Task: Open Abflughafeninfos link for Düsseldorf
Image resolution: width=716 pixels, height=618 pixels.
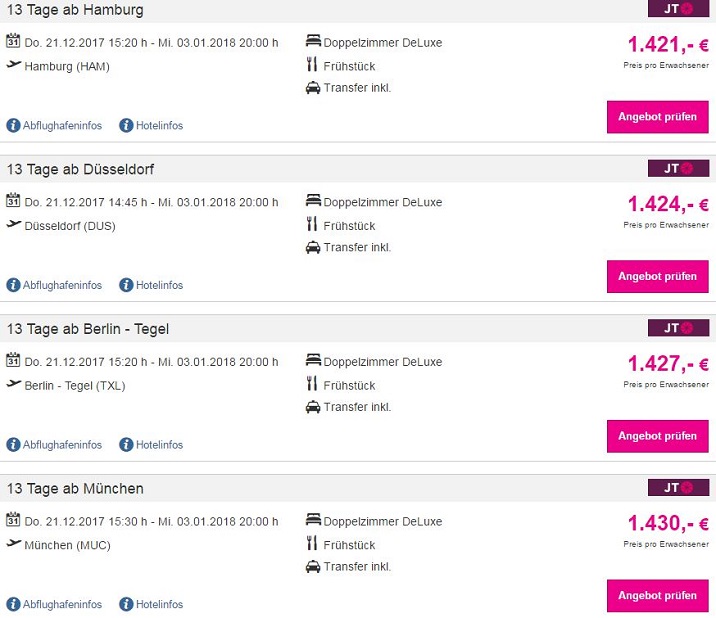Action: 62,285
